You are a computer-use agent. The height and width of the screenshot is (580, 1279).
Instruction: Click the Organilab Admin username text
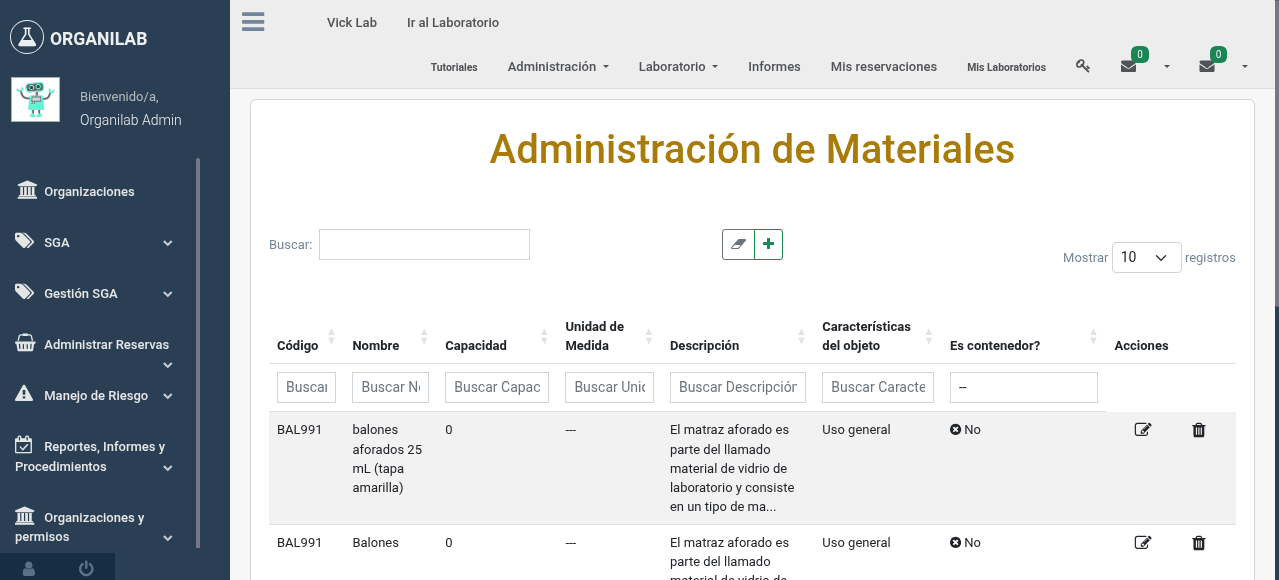131,120
